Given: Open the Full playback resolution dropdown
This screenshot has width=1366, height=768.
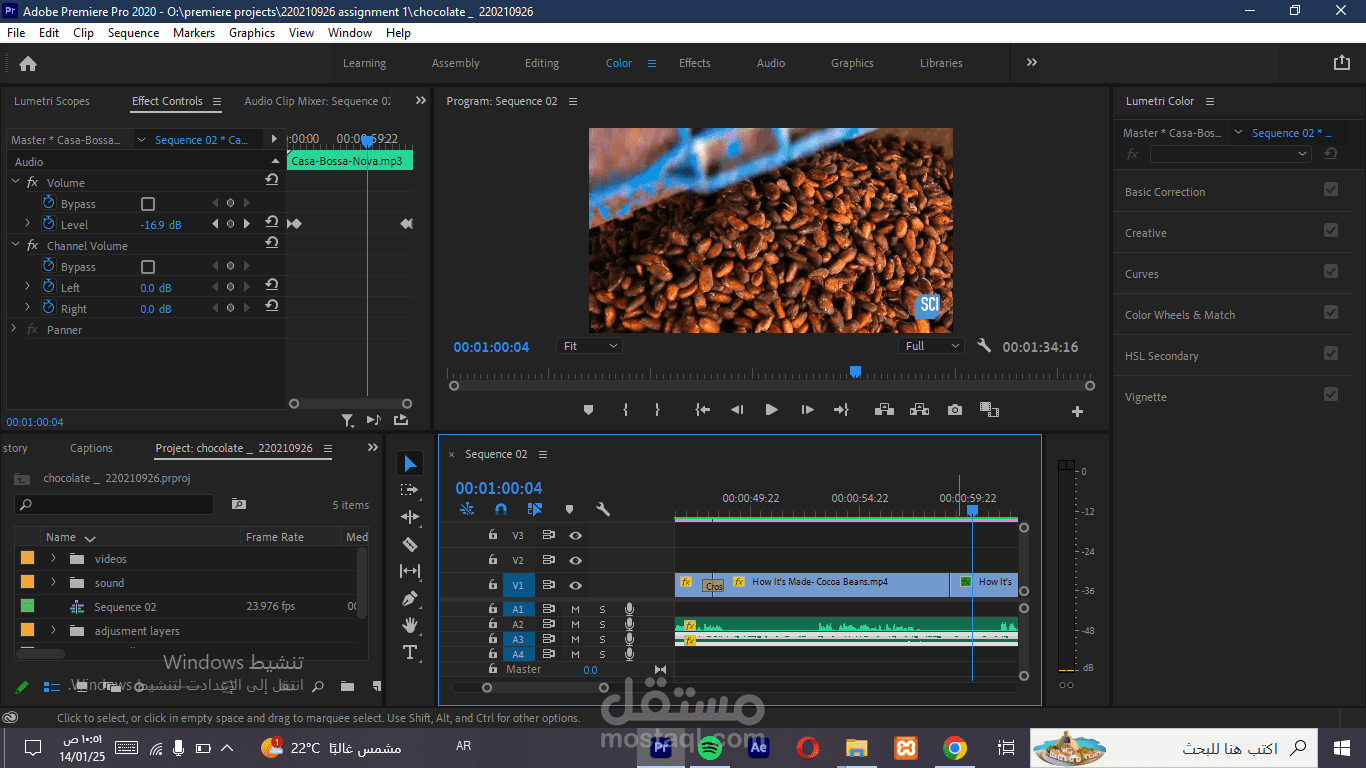Looking at the screenshot, I should pos(931,346).
